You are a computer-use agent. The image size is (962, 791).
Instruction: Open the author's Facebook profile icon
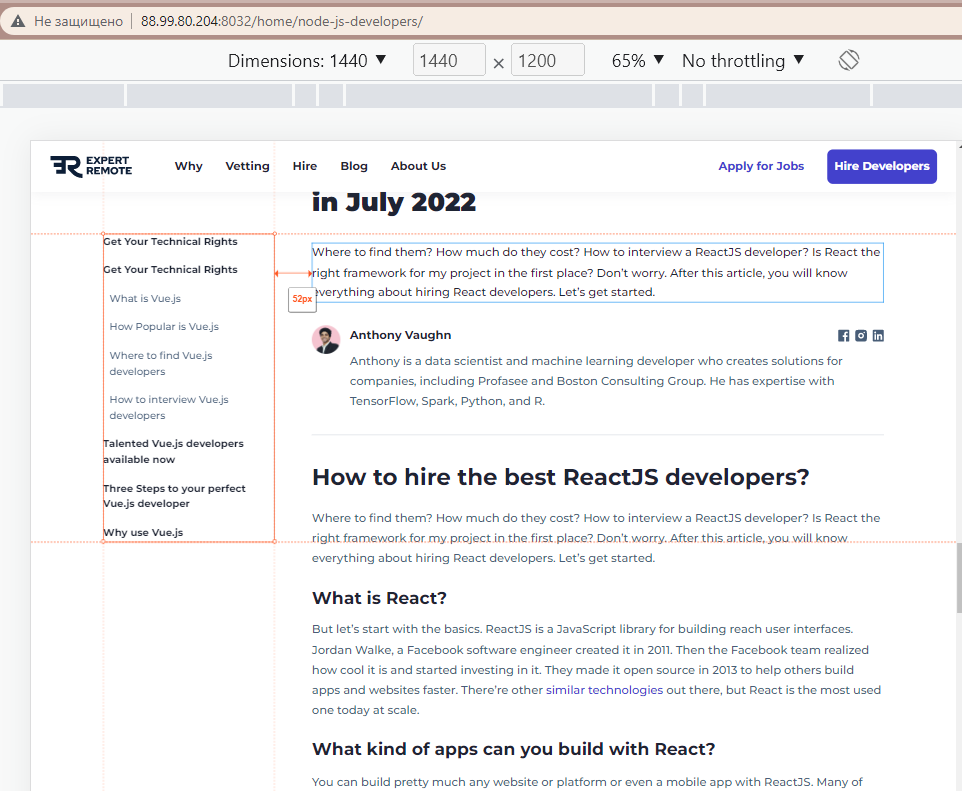tap(844, 336)
